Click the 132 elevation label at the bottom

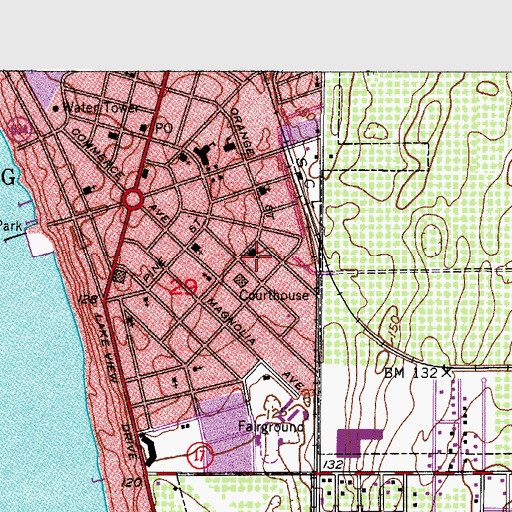point(333,464)
